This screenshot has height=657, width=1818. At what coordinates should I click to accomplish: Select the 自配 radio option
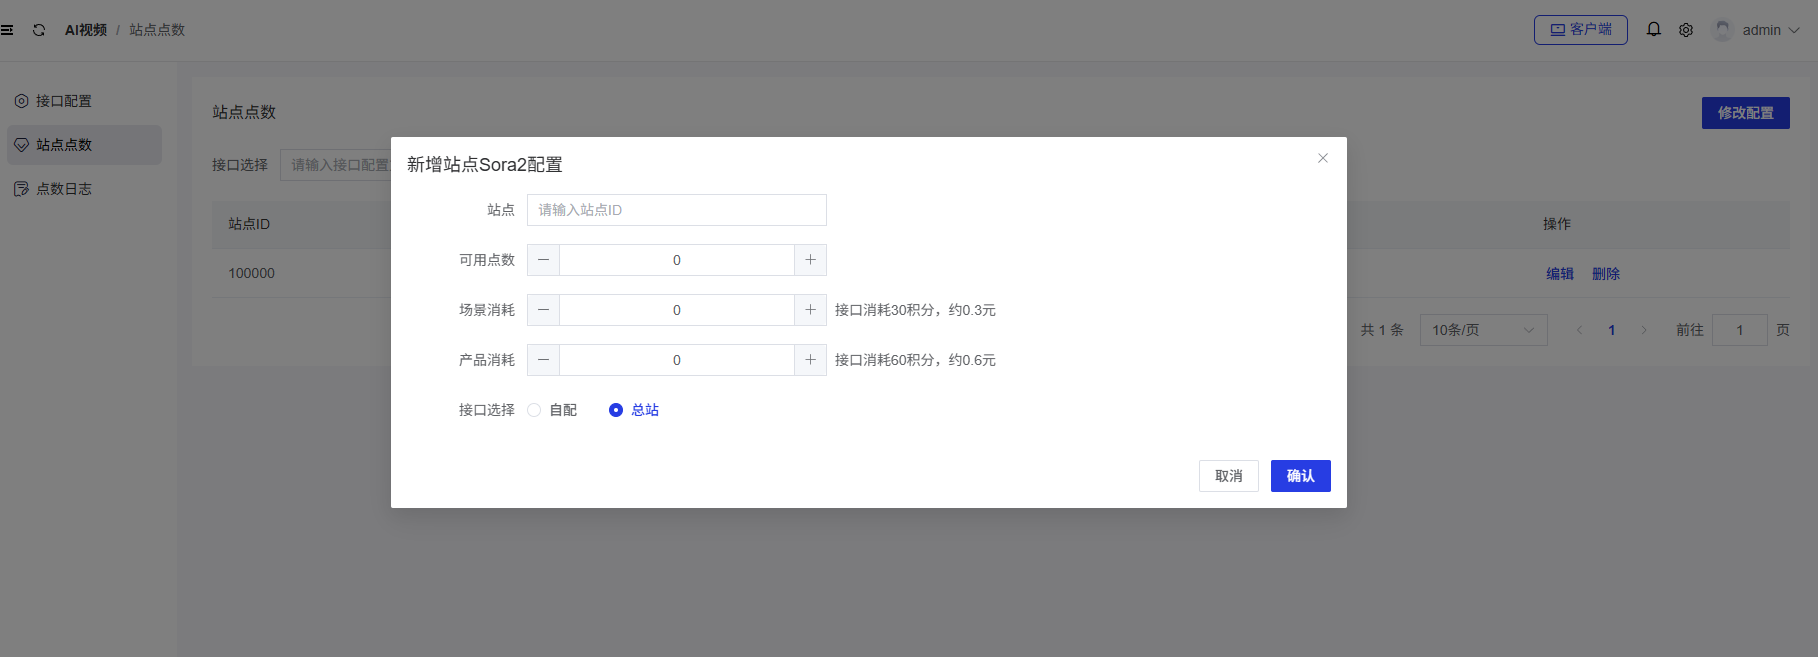pos(535,410)
